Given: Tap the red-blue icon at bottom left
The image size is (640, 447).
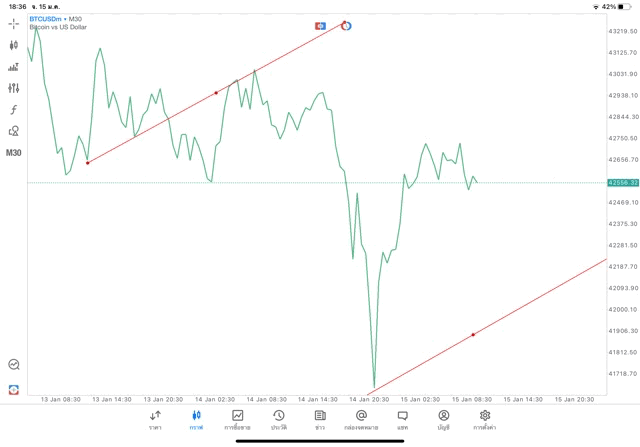Looking at the screenshot, I should (14, 389).
